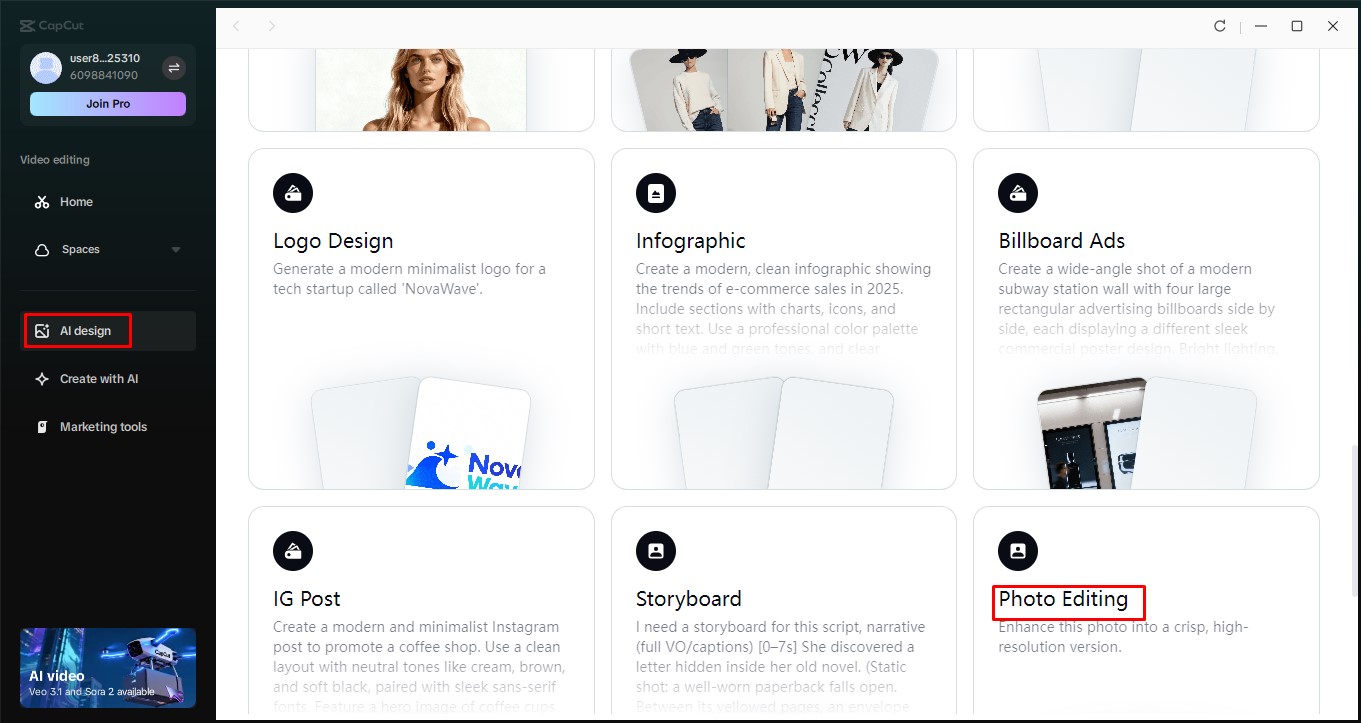
Task: Click the Infographic card's document icon
Action: pos(655,192)
